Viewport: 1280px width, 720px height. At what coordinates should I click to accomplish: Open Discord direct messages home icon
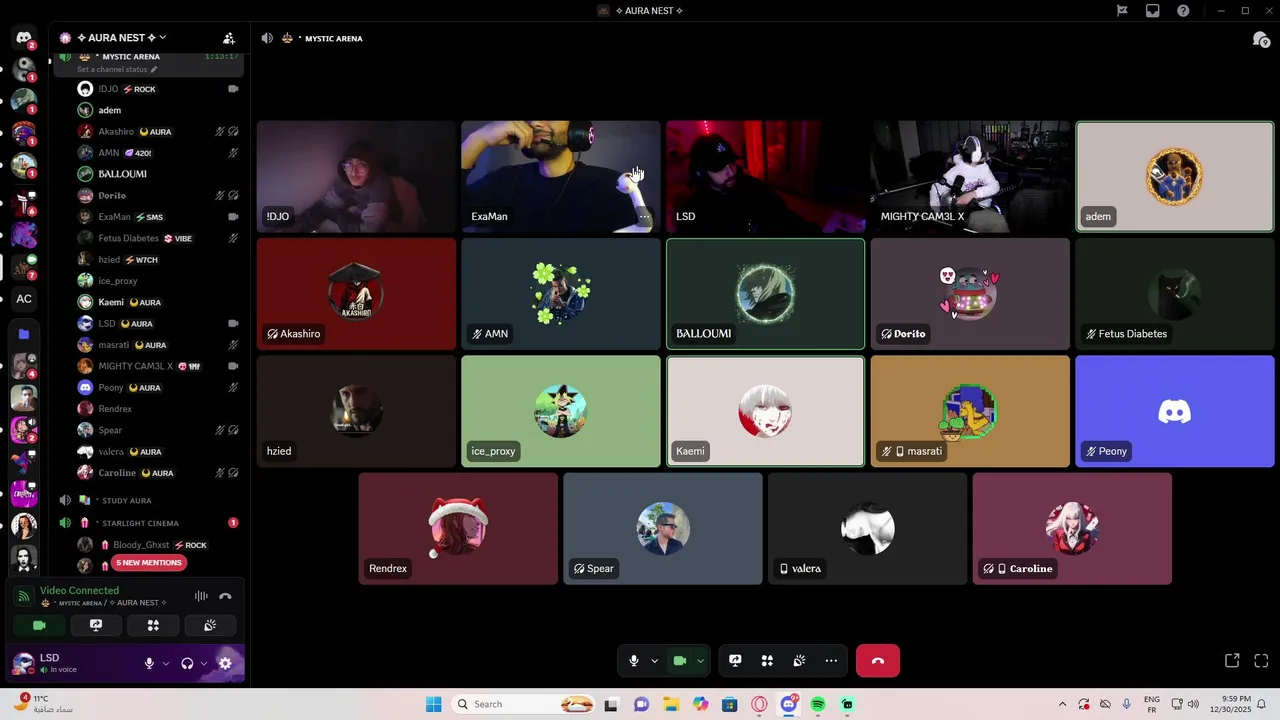(24, 38)
